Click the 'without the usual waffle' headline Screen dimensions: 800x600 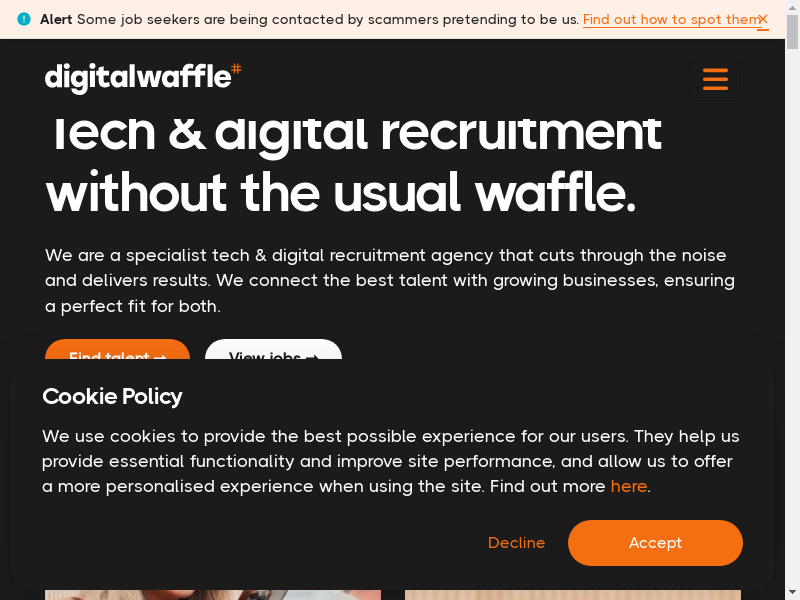[x=340, y=193]
